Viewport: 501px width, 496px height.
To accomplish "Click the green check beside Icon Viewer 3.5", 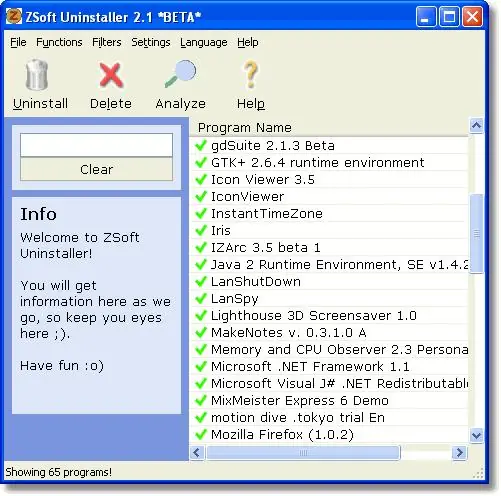I will (201, 180).
